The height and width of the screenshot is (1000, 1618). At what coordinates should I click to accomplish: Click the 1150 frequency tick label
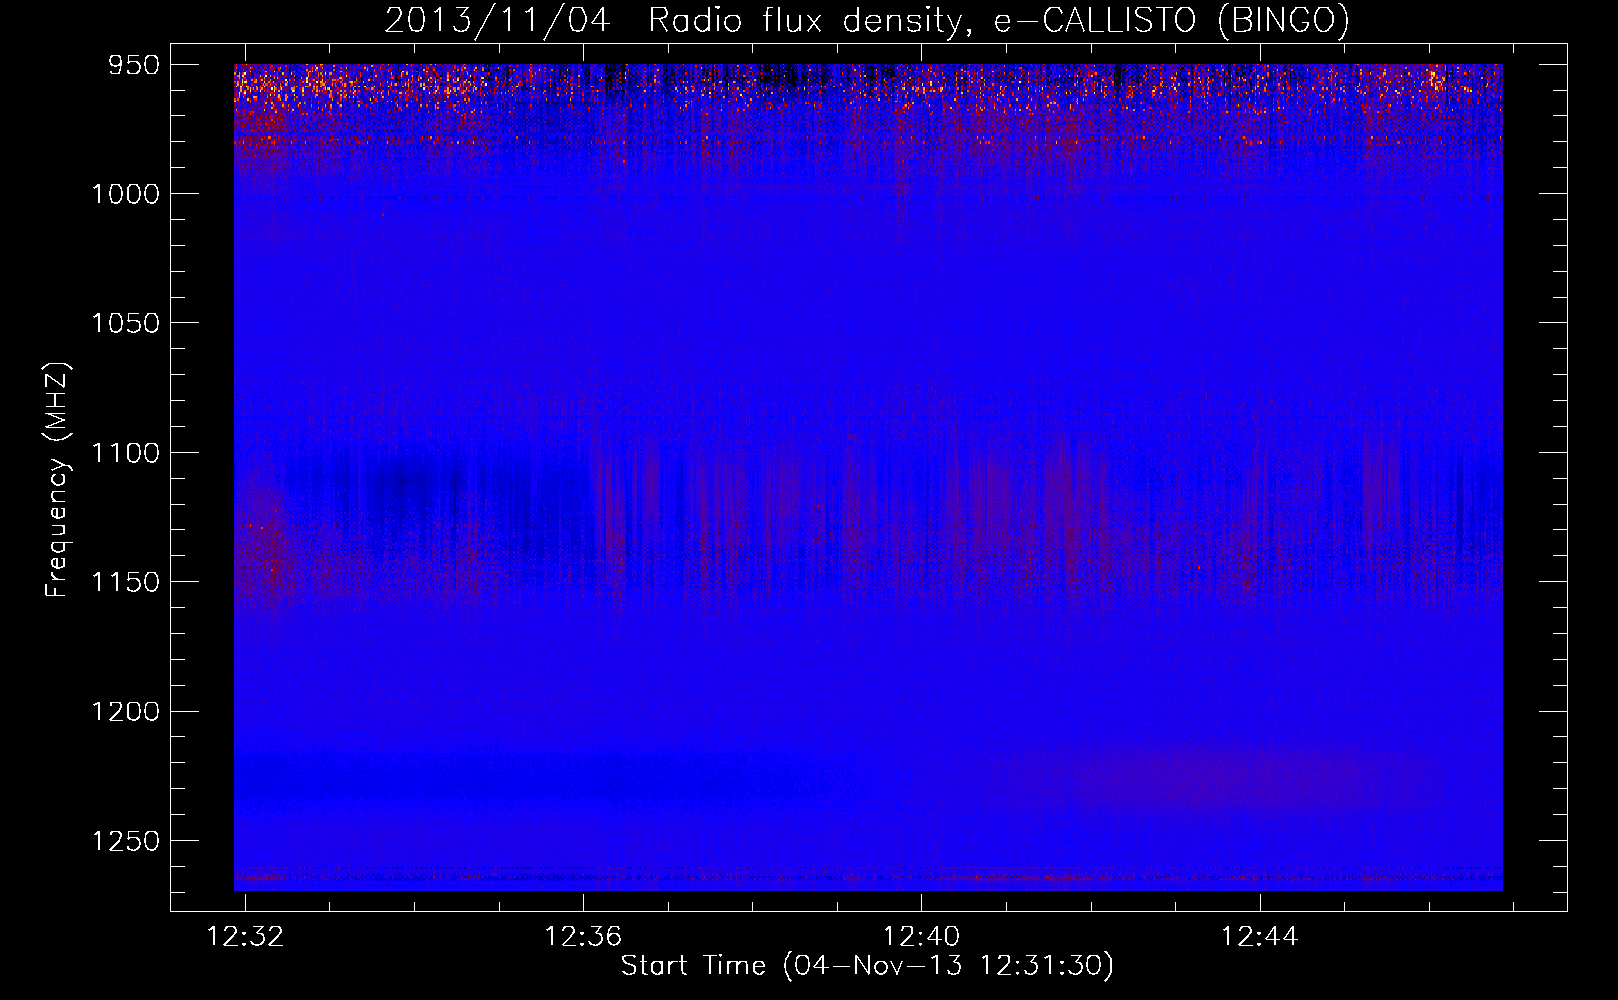pyautogui.click(x=126, y=582)
